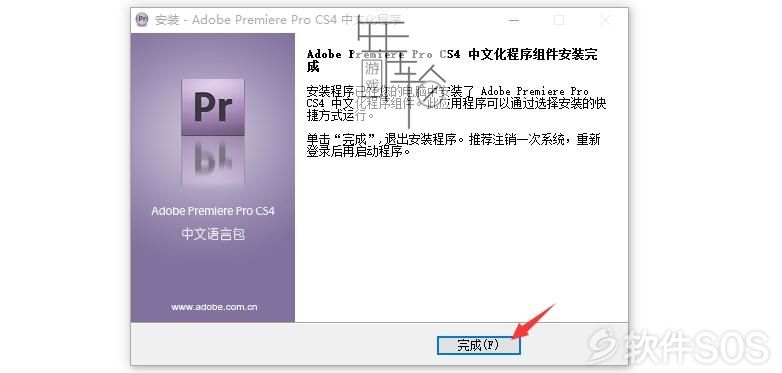Click the www.adobe.com.cn web address
Viewport: 782px width, 373px height.
click(x=214, y=307)
